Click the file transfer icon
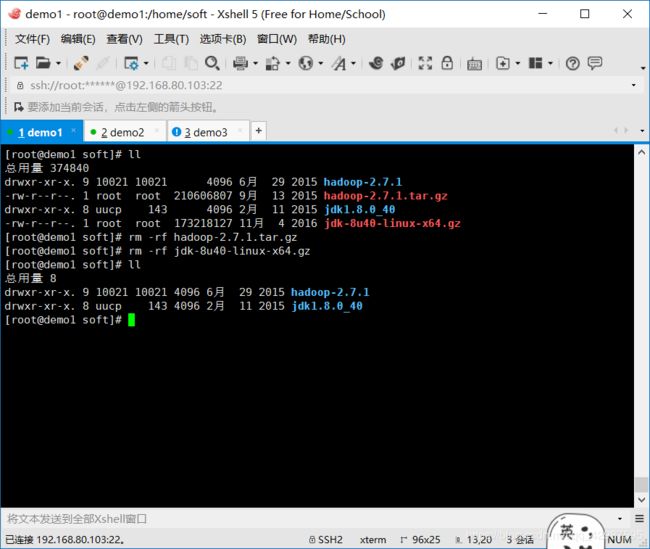 (273, 63)
